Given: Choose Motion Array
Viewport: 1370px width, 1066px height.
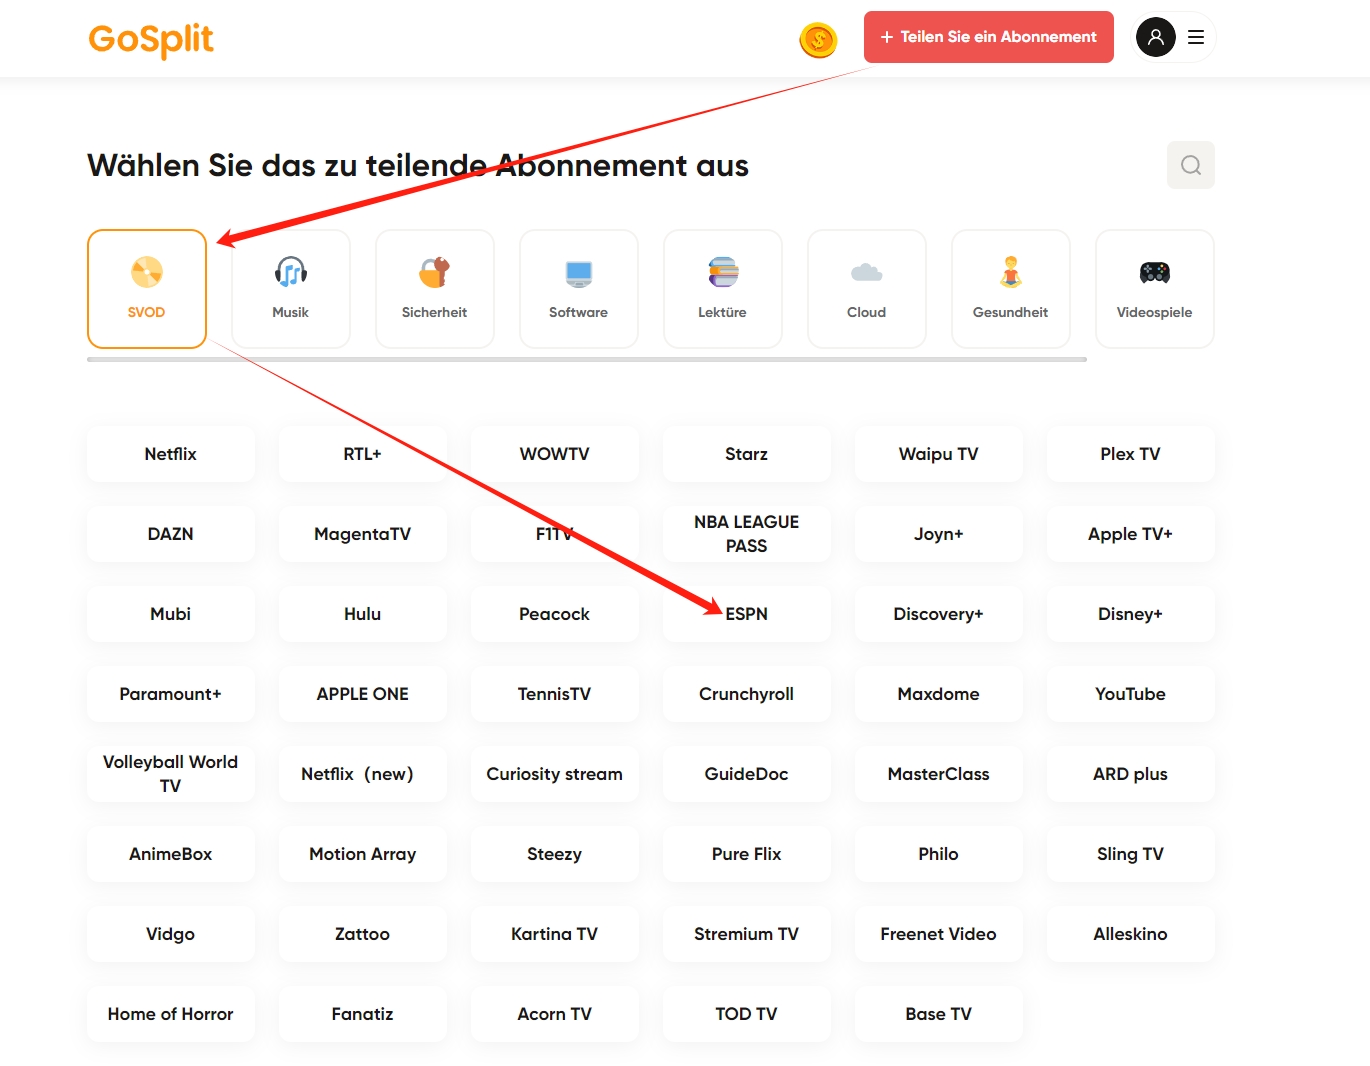Looking at the screenshot, I should (363, 854).
